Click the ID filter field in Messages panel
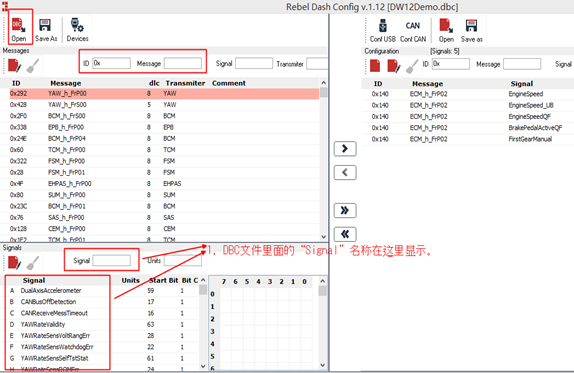This screenshot has width=574, height=373. coord(111,63)
